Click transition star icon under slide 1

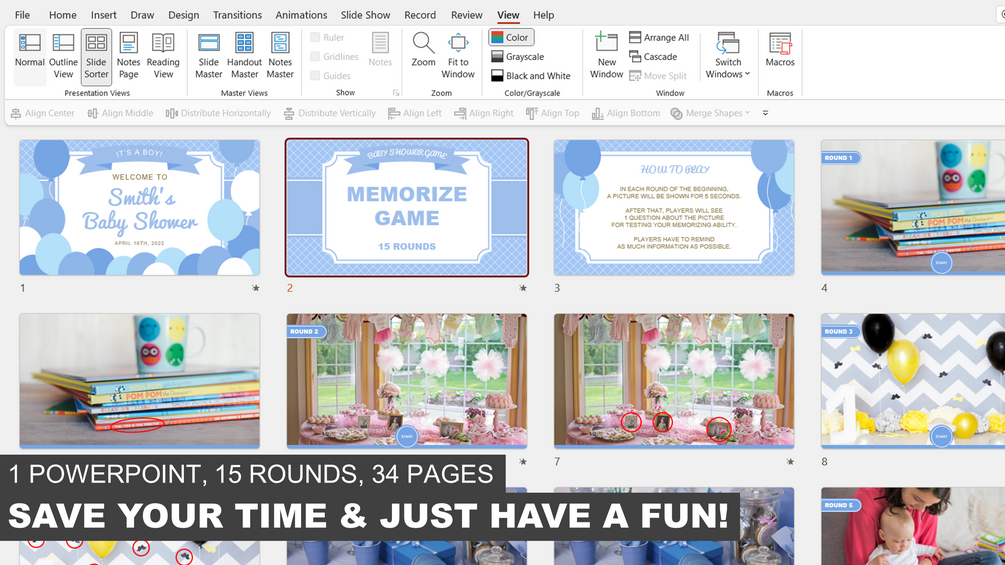(256, 288)
